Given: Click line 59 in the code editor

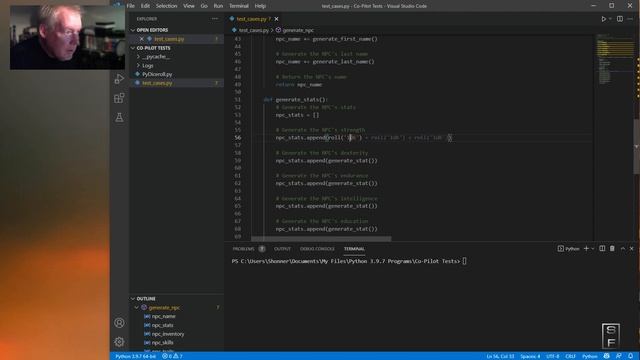Looking at the screenshot, I should tap(327, 160).
